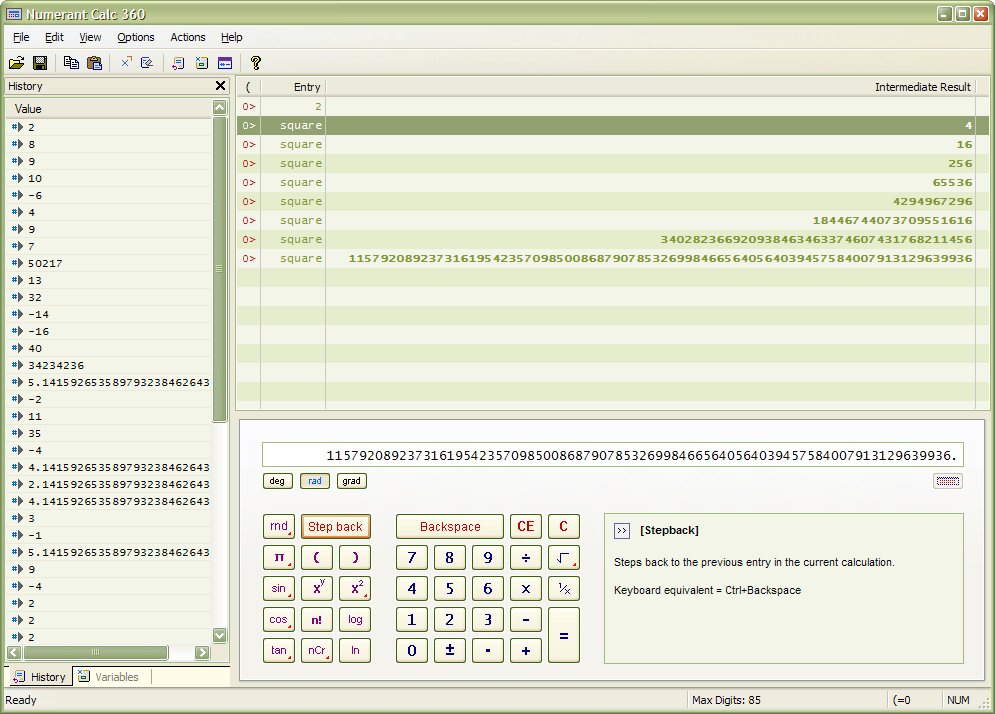Click the on-screen keyboard icon beside display
995x714 pixels.
(x=947, y=481)
